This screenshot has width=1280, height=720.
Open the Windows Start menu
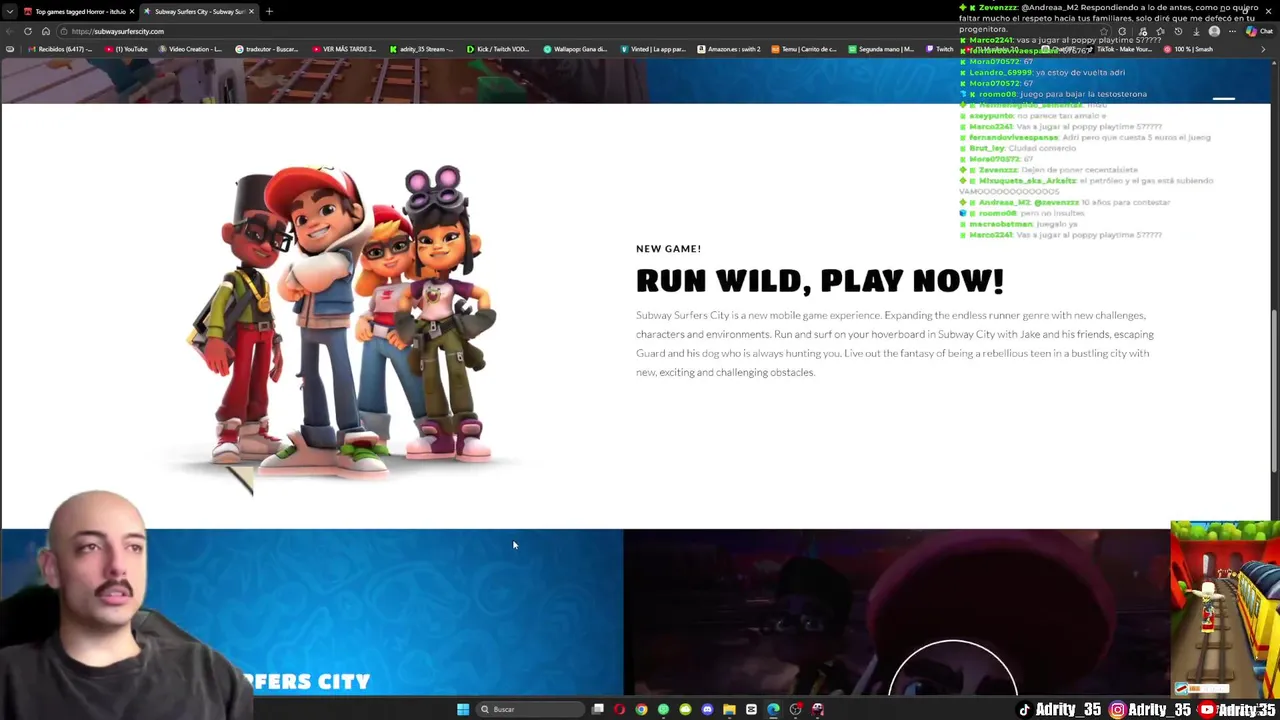[x=463, y=709]
